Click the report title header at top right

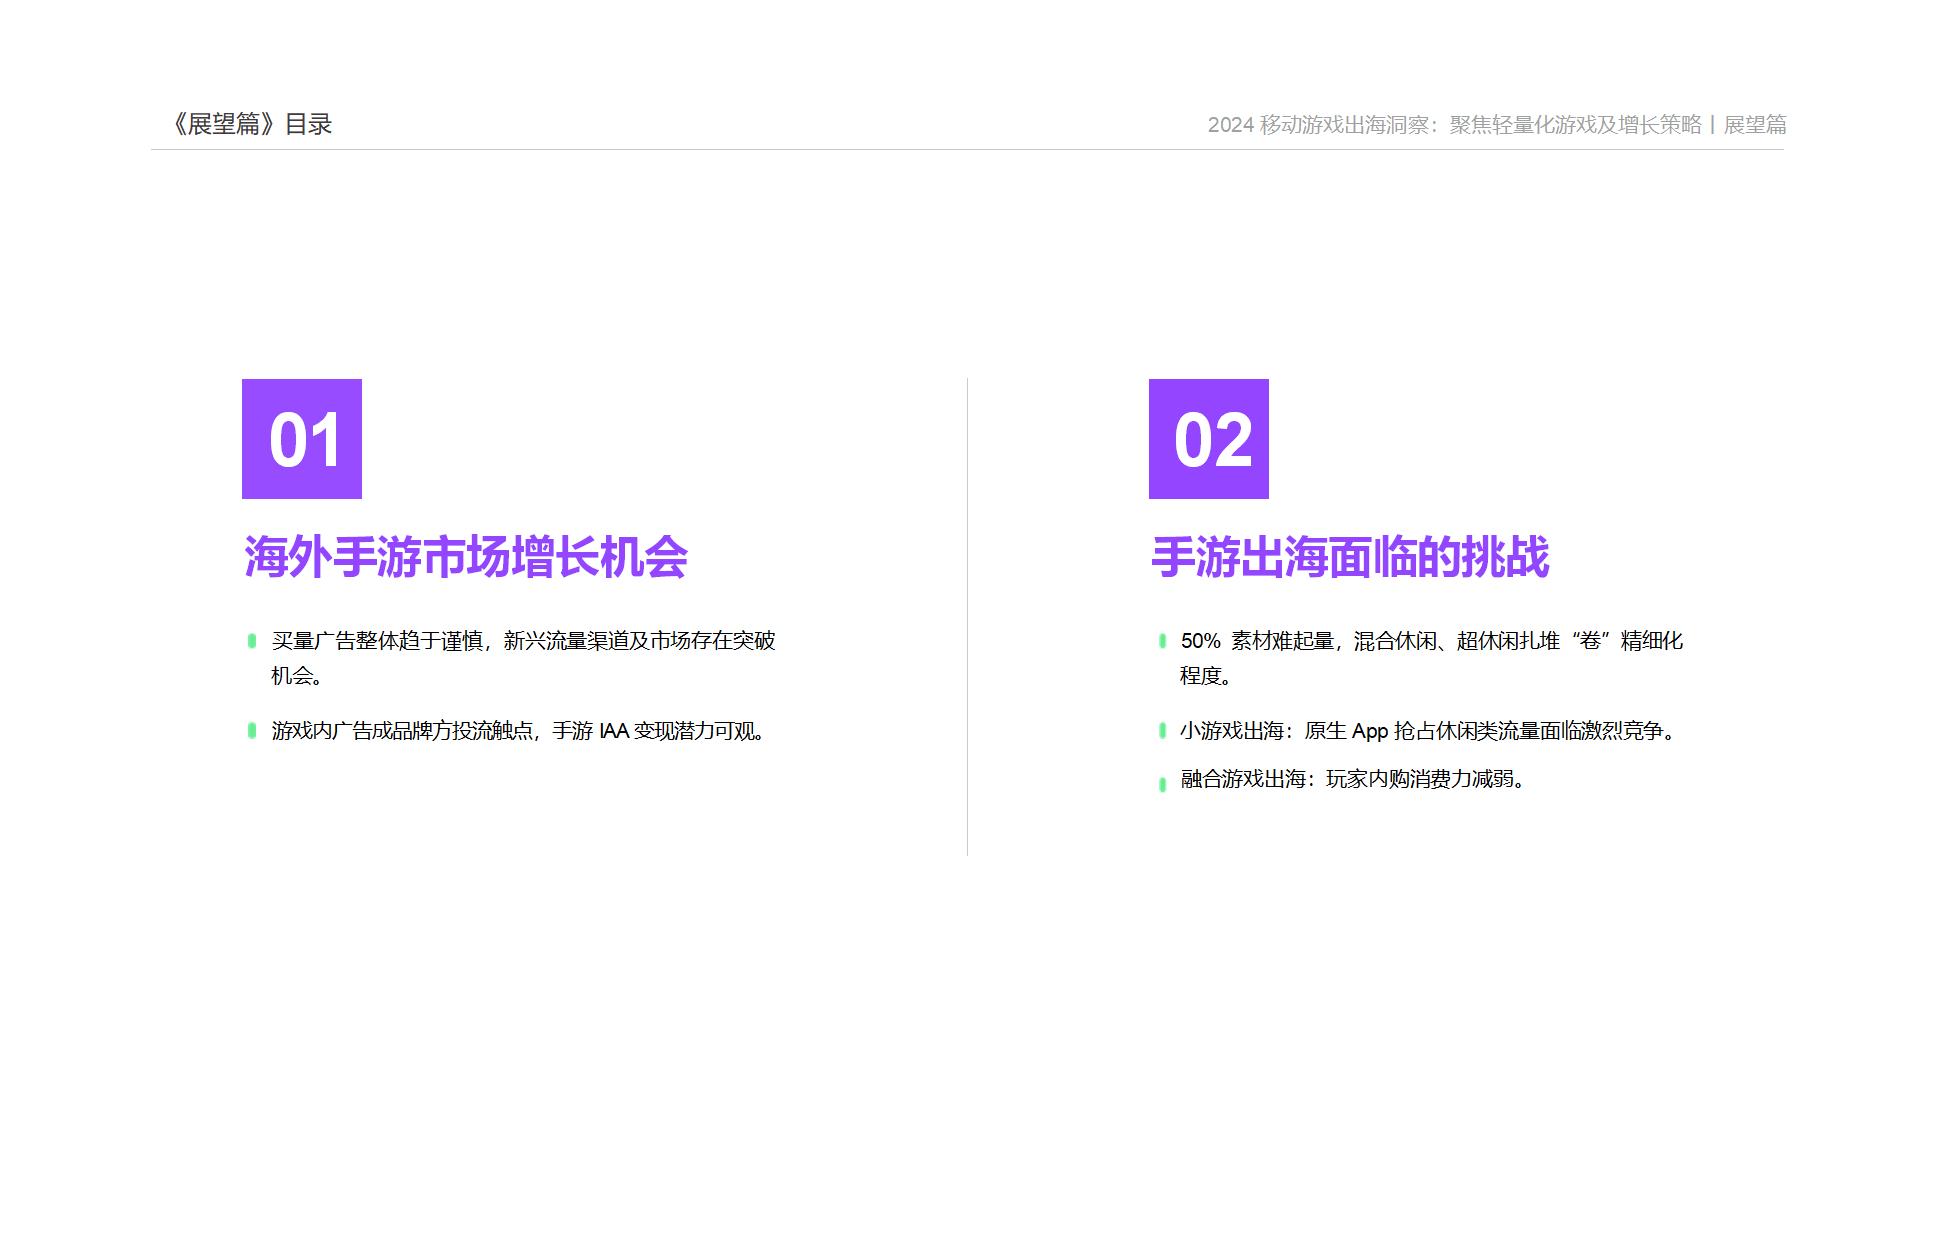(x=1454, y=125)
